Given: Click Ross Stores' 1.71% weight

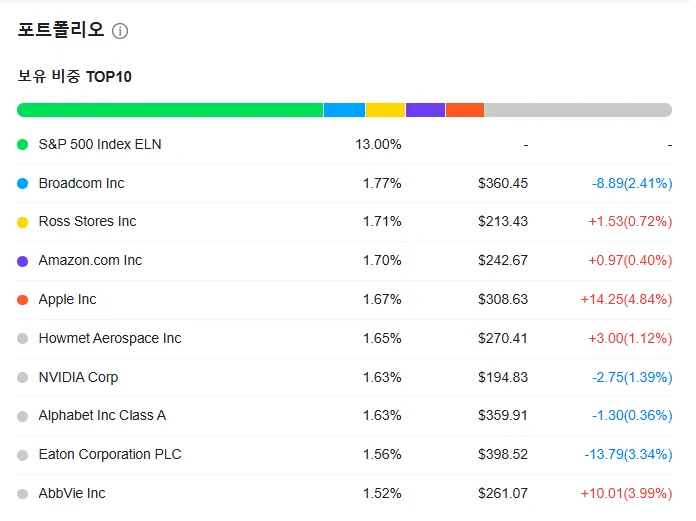Looking at the screenshot, I should click(382, 221).
